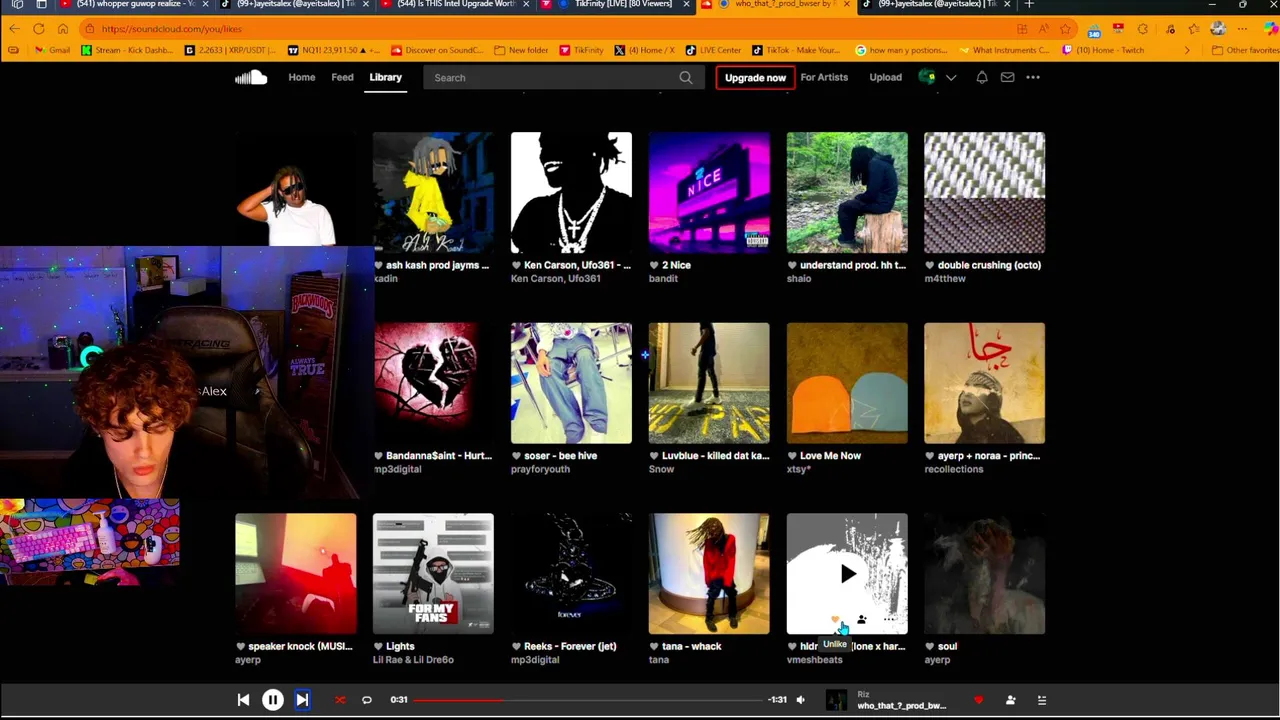Click the SoundCloud logo

pyautogui.click(x=251, y=77)
